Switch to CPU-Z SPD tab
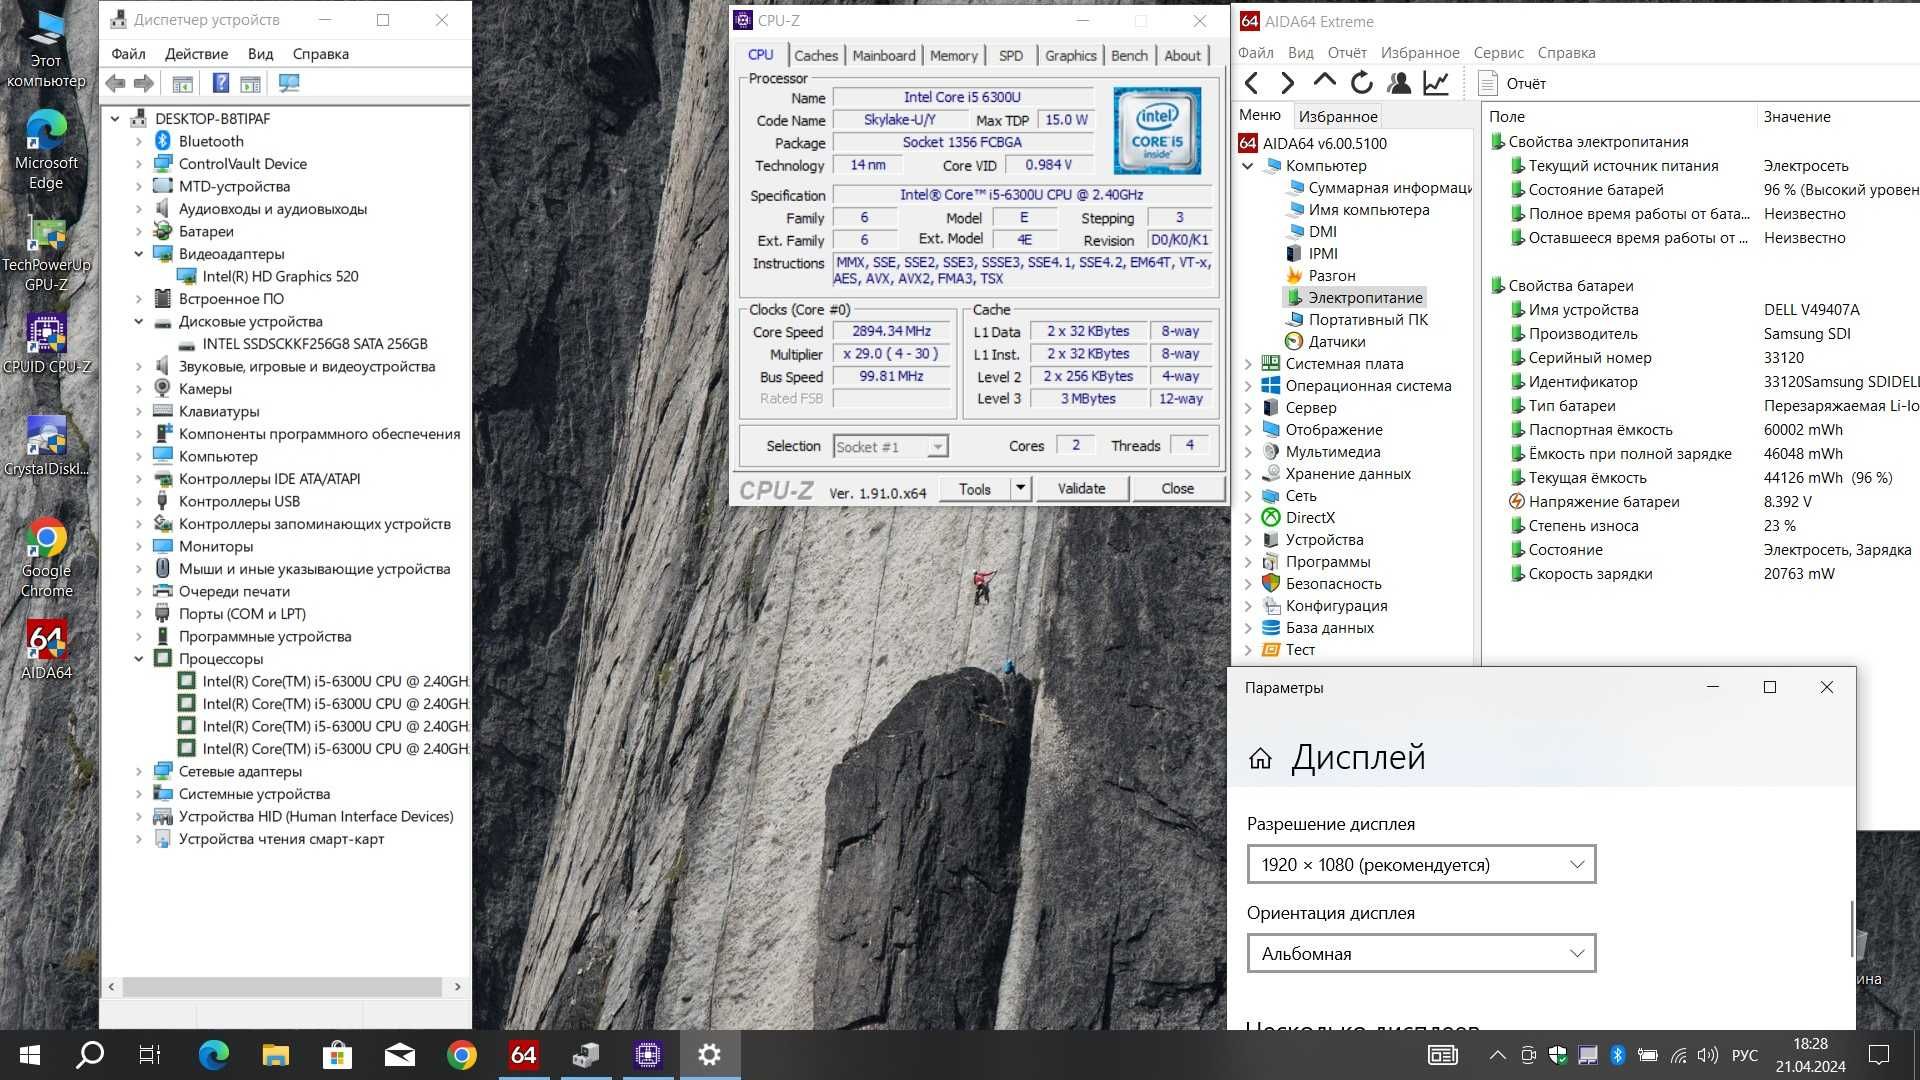The width and height of the screenshot is (1920, 1080). click(1011, 55)
